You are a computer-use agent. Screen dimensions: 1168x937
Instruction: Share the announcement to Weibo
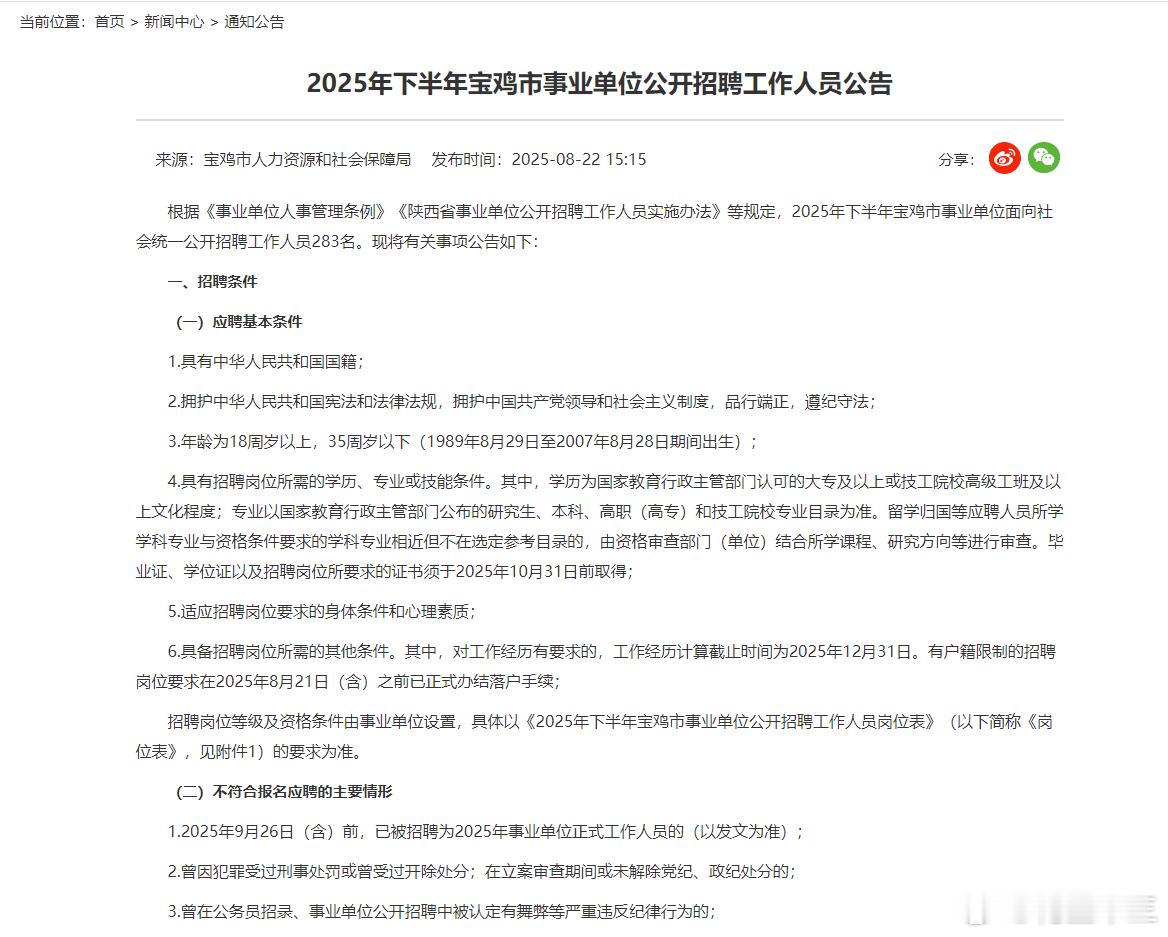coord(1004,158)
